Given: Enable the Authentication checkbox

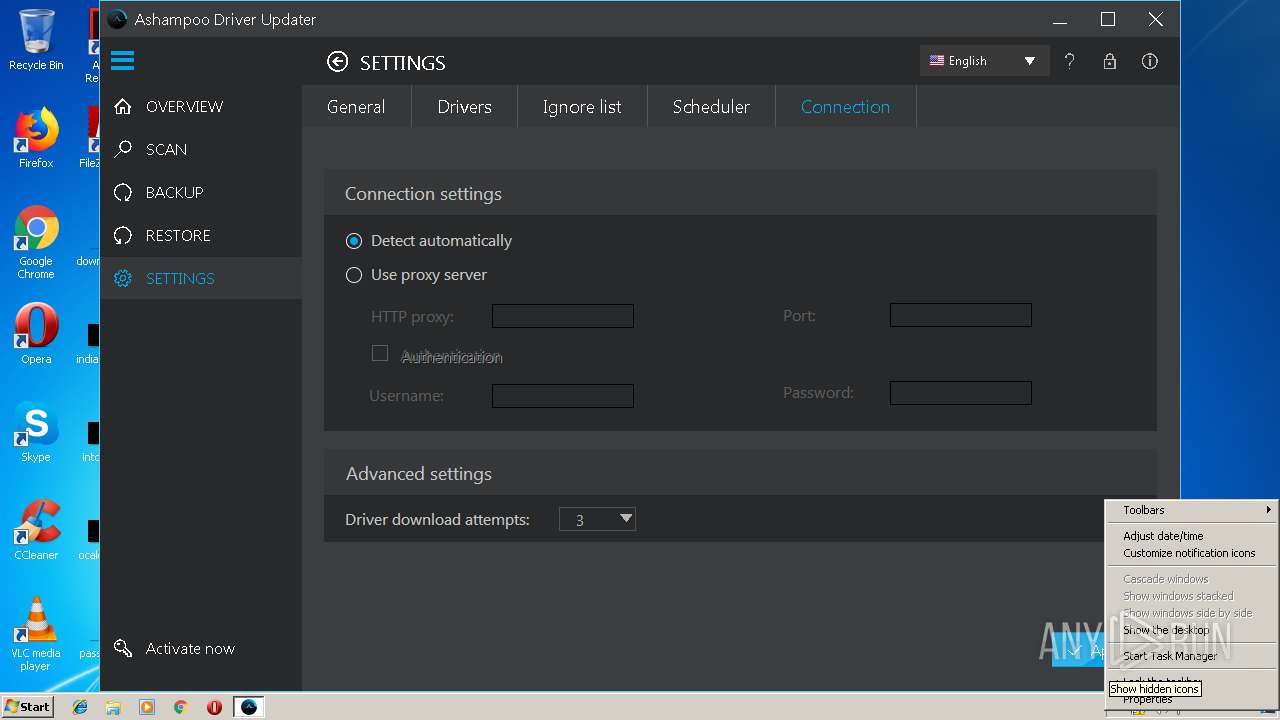Looking at the screenshot, I should [x=380, y=353].
